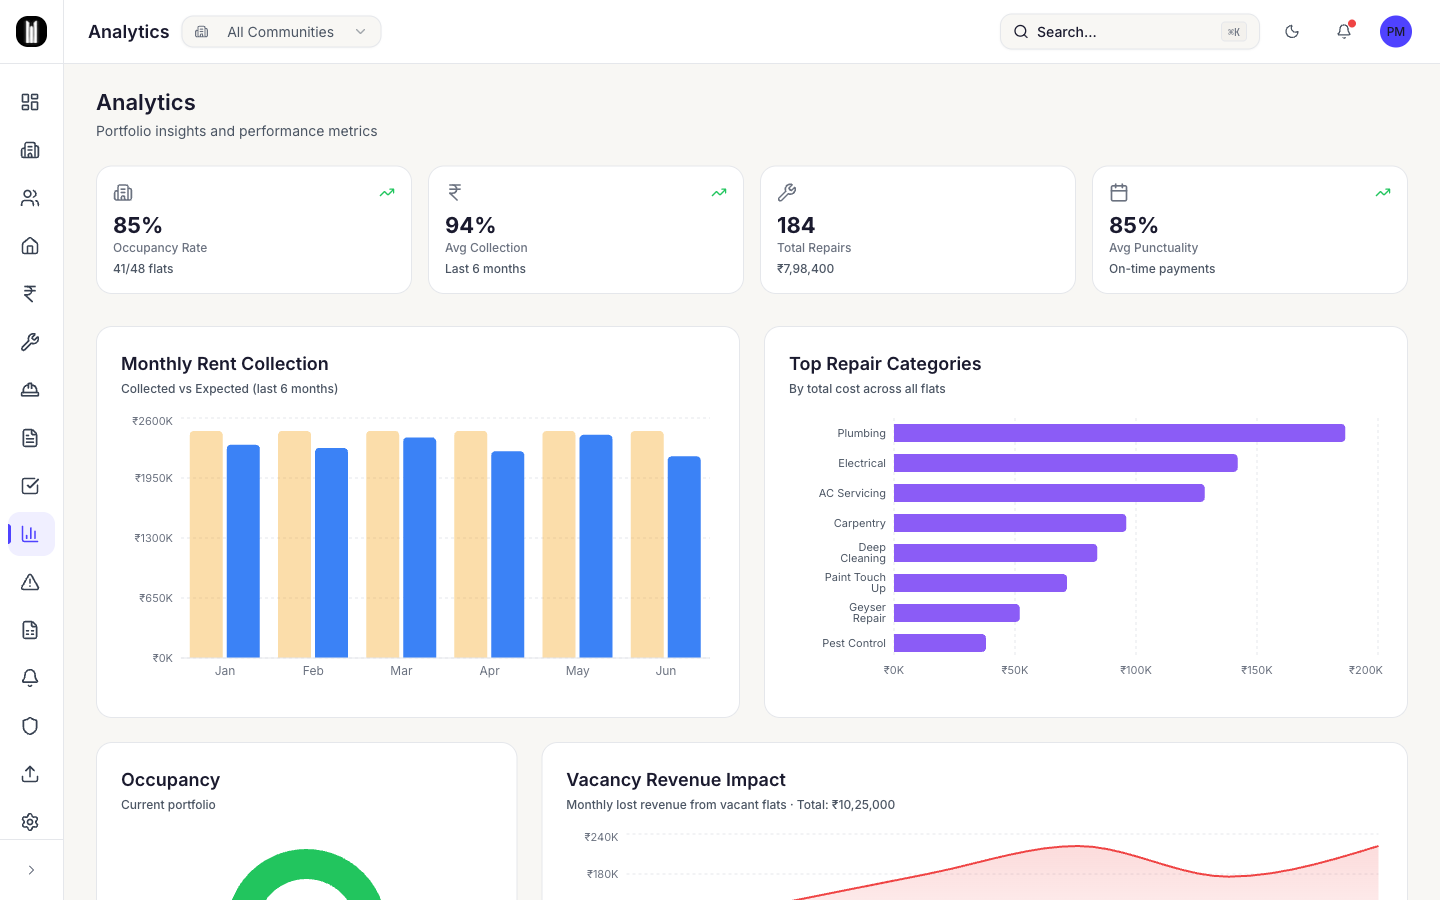Image resolution: width=1440 pixels, height=900 pixels.
Task: Click the '41/48 flats' text
Action: click(143, 269)
